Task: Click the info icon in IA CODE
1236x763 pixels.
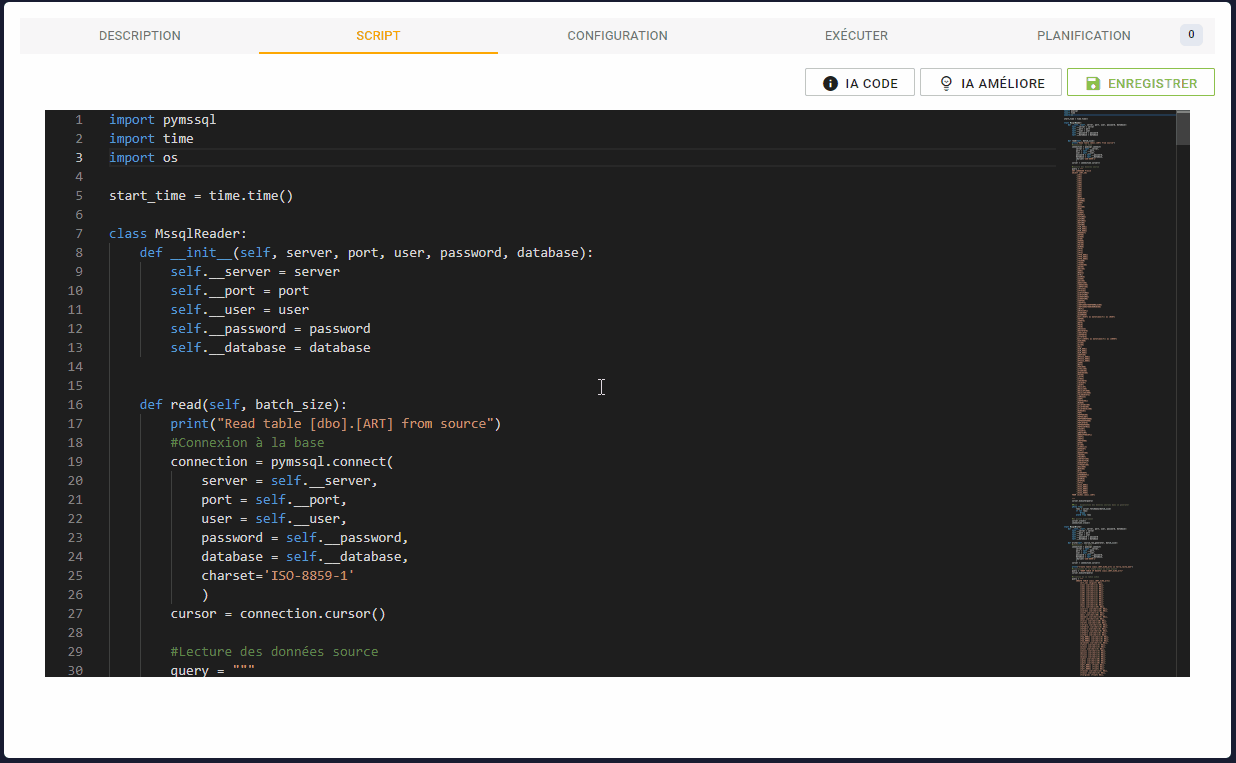Action: (x=830, y=83)
